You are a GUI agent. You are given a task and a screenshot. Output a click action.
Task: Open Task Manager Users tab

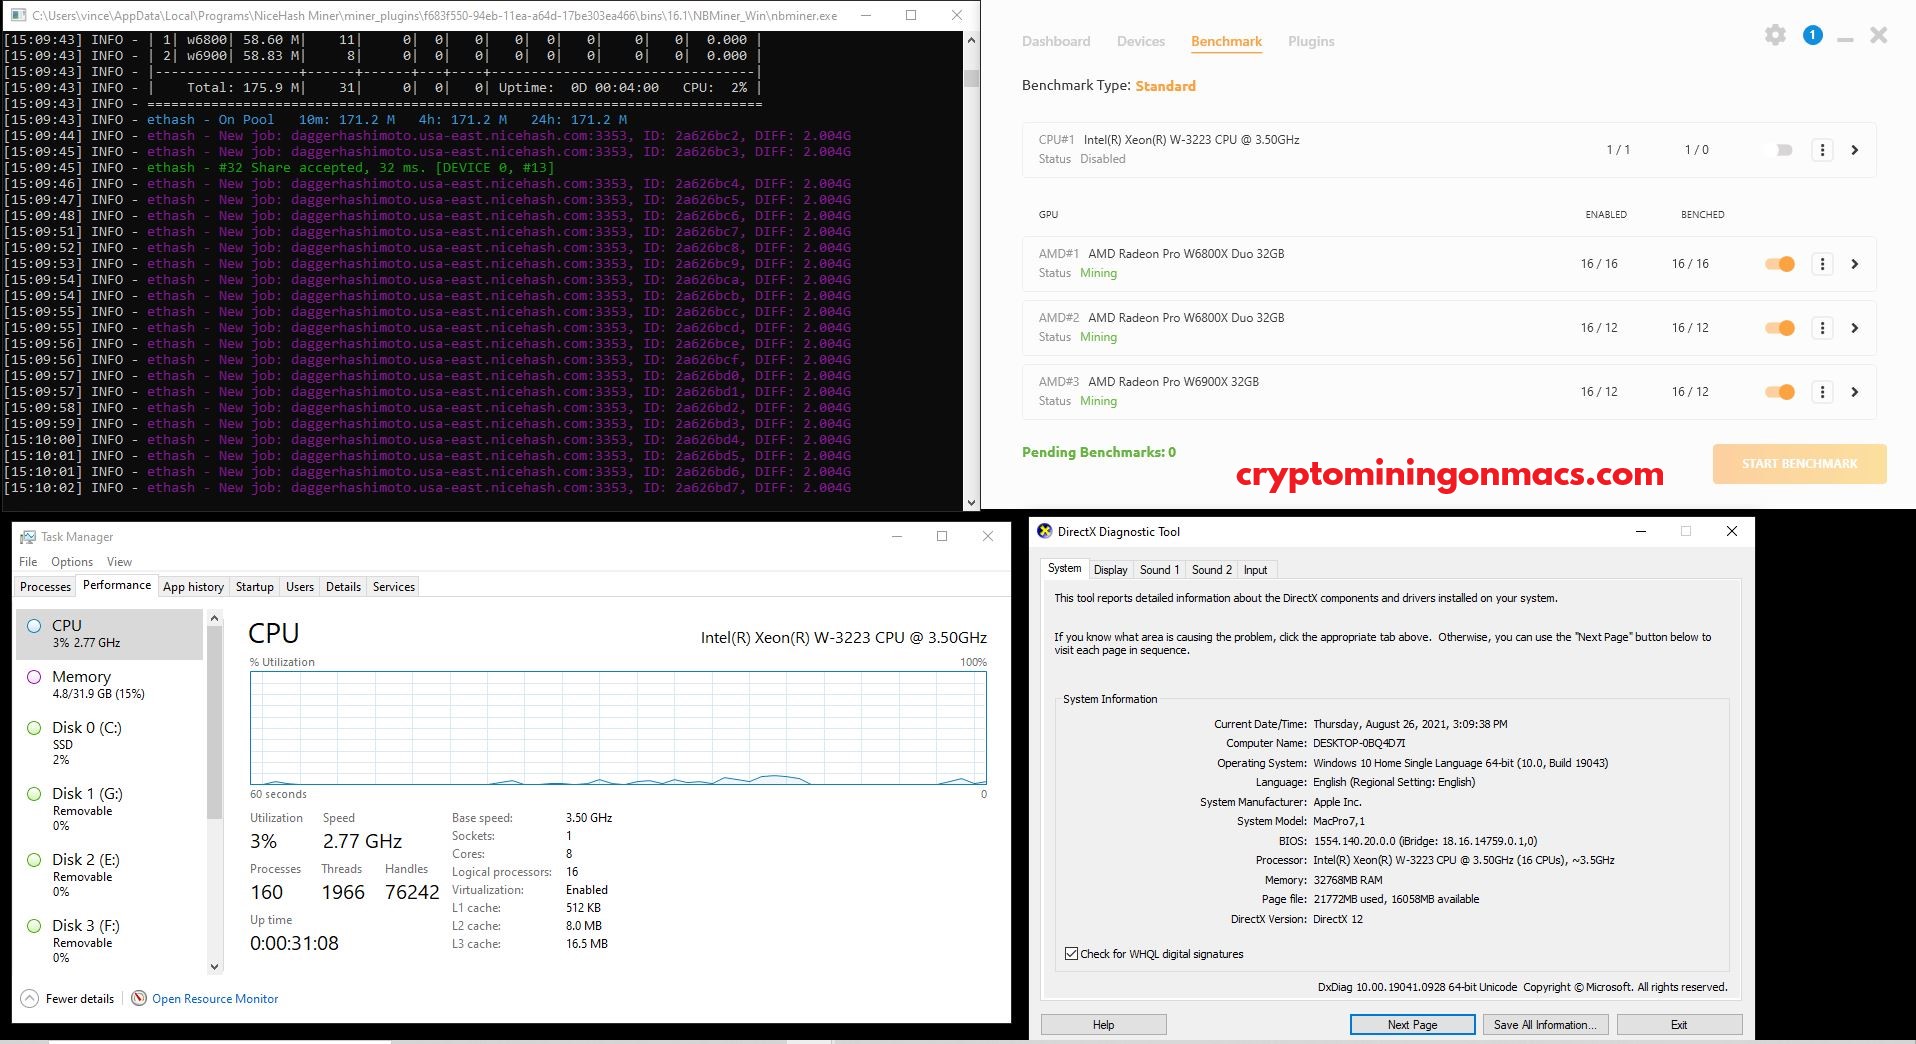coord(300,587)
